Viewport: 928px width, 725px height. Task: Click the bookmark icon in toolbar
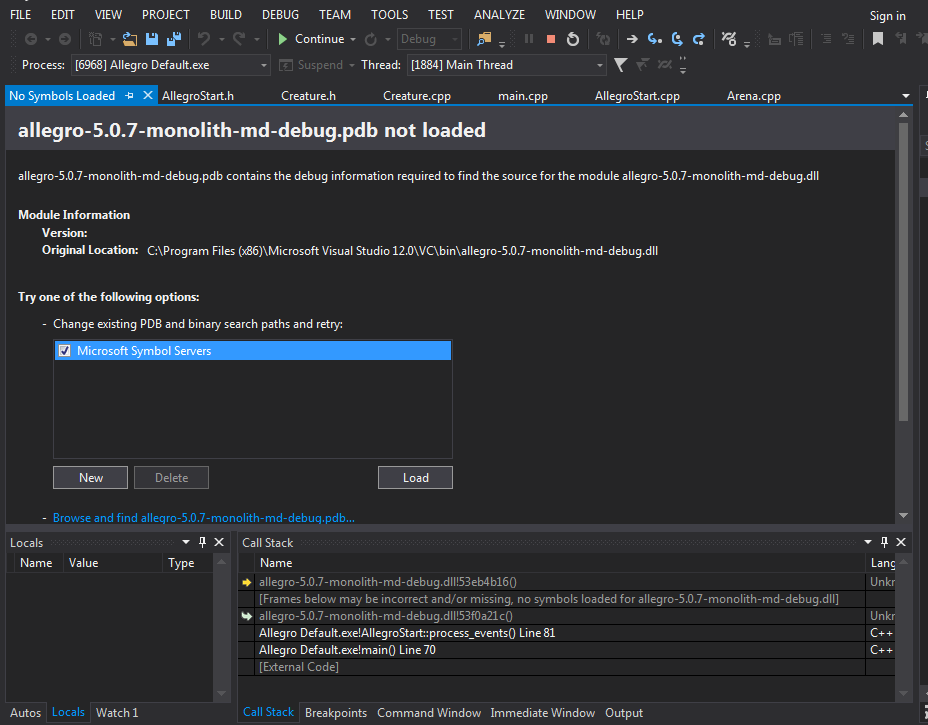878,39
